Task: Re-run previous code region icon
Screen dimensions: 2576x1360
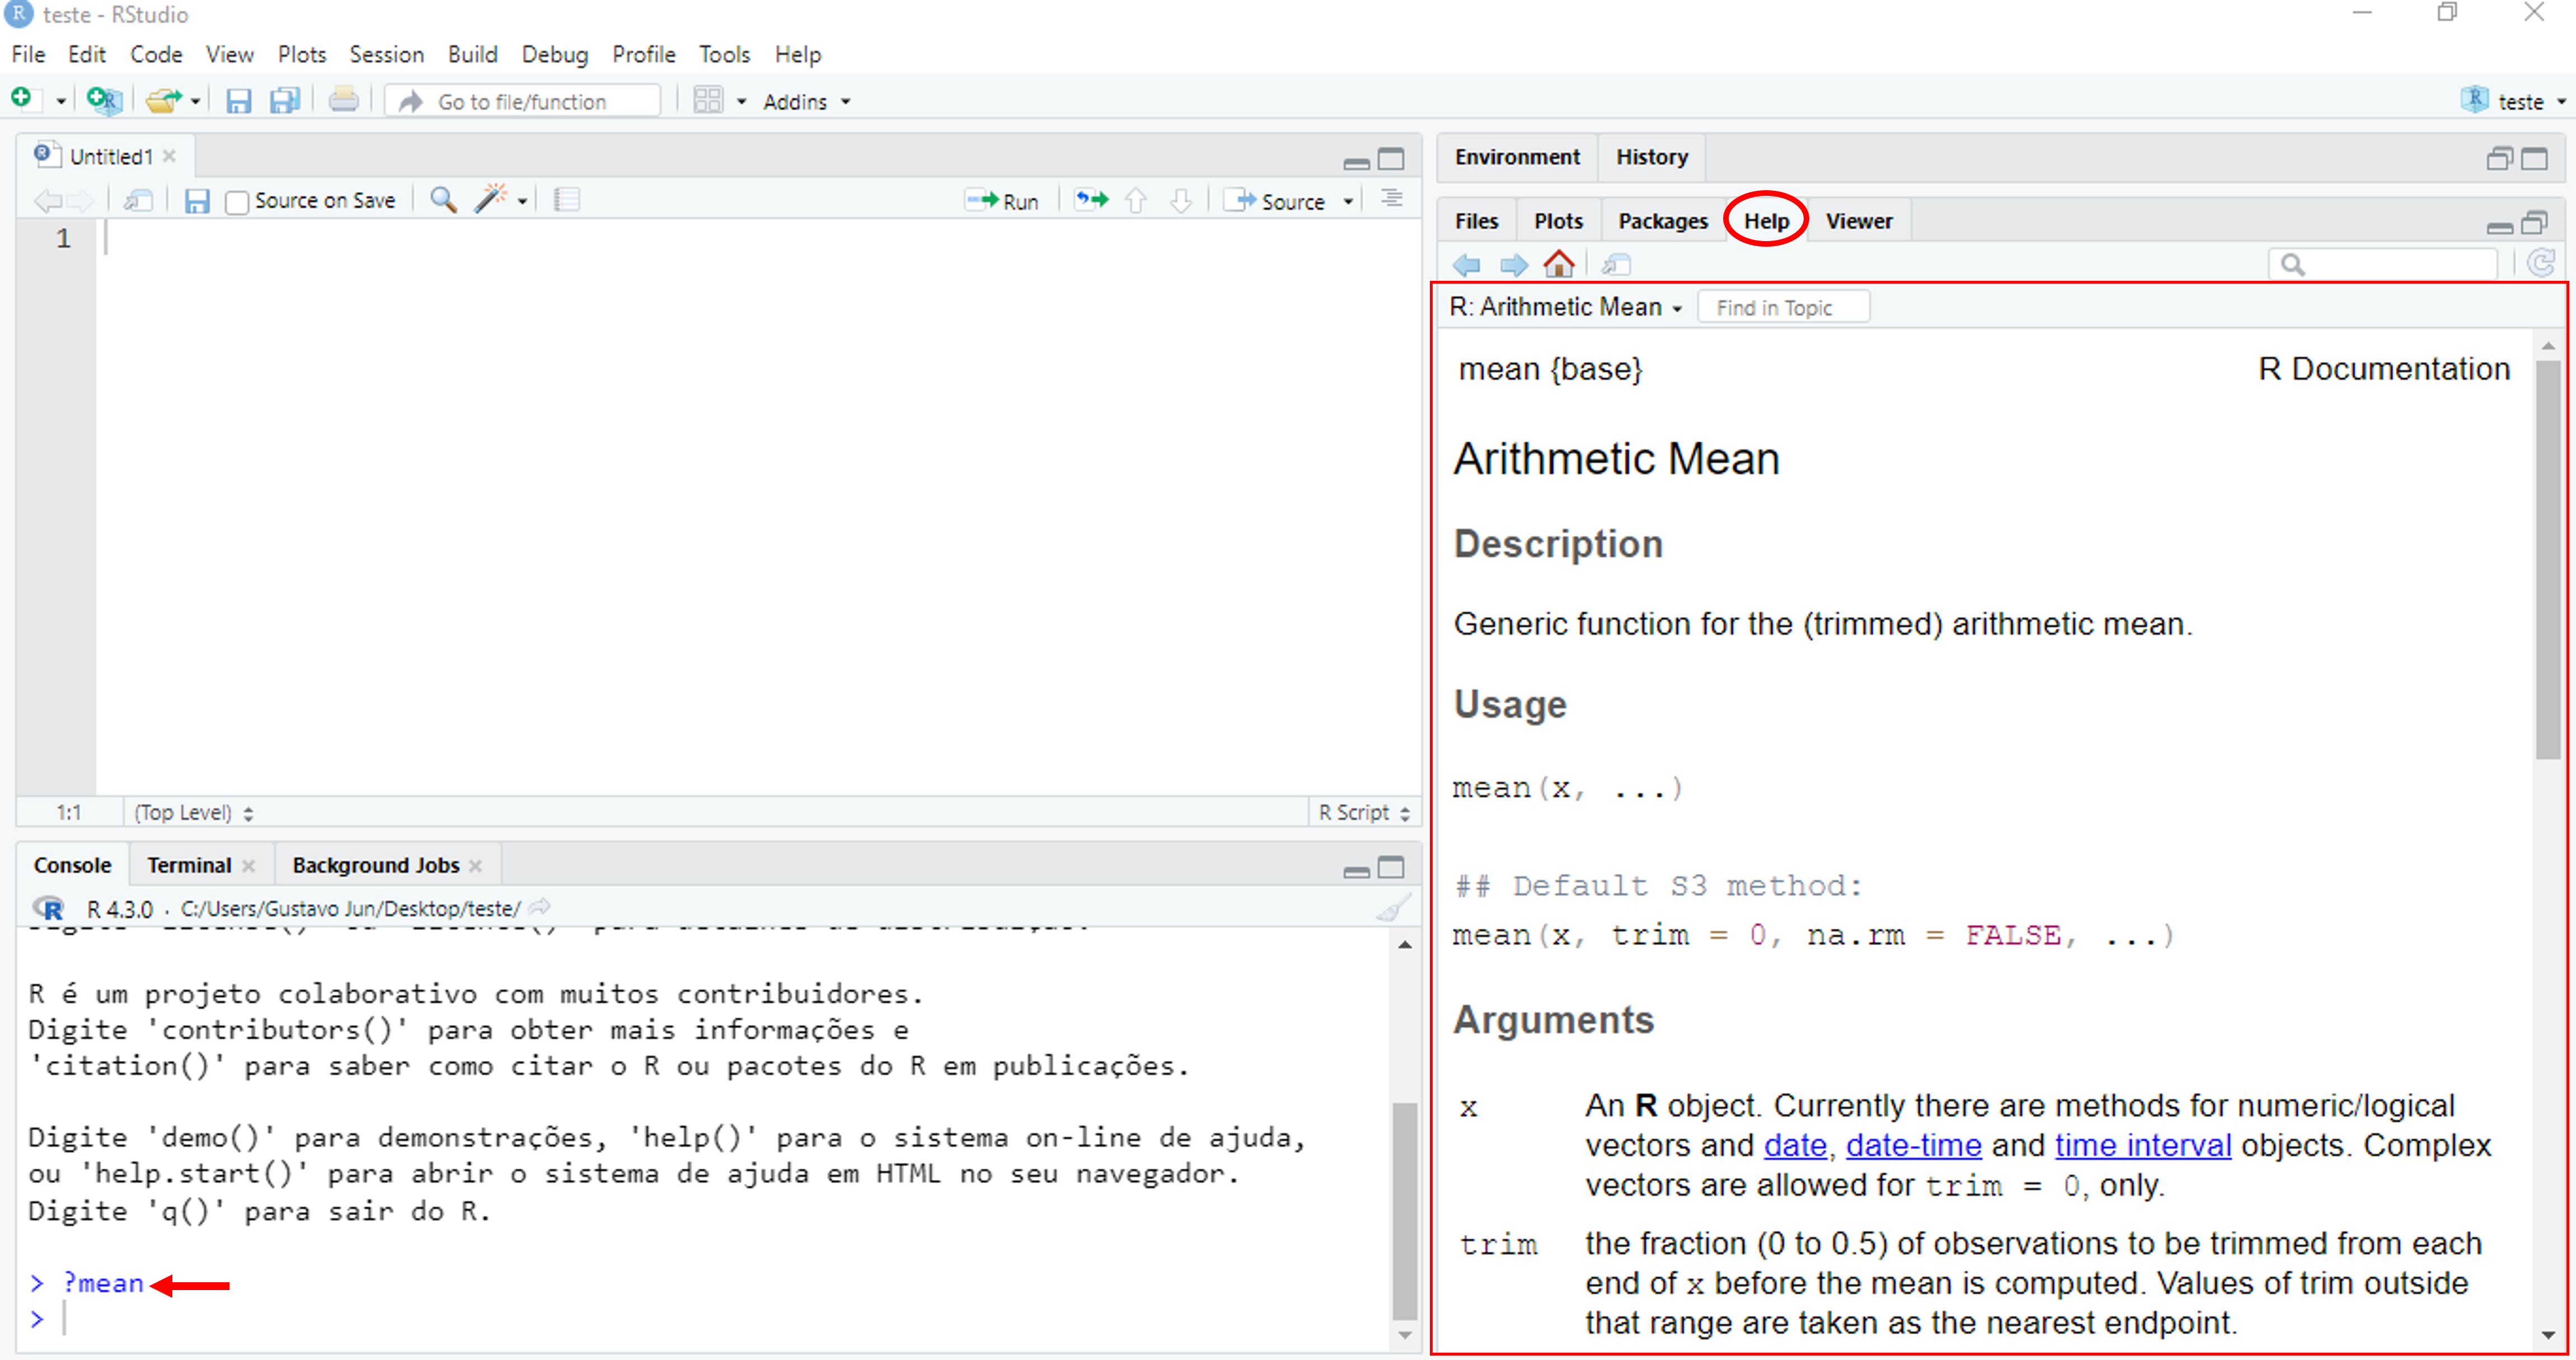Action: (x=1091, y=200)
